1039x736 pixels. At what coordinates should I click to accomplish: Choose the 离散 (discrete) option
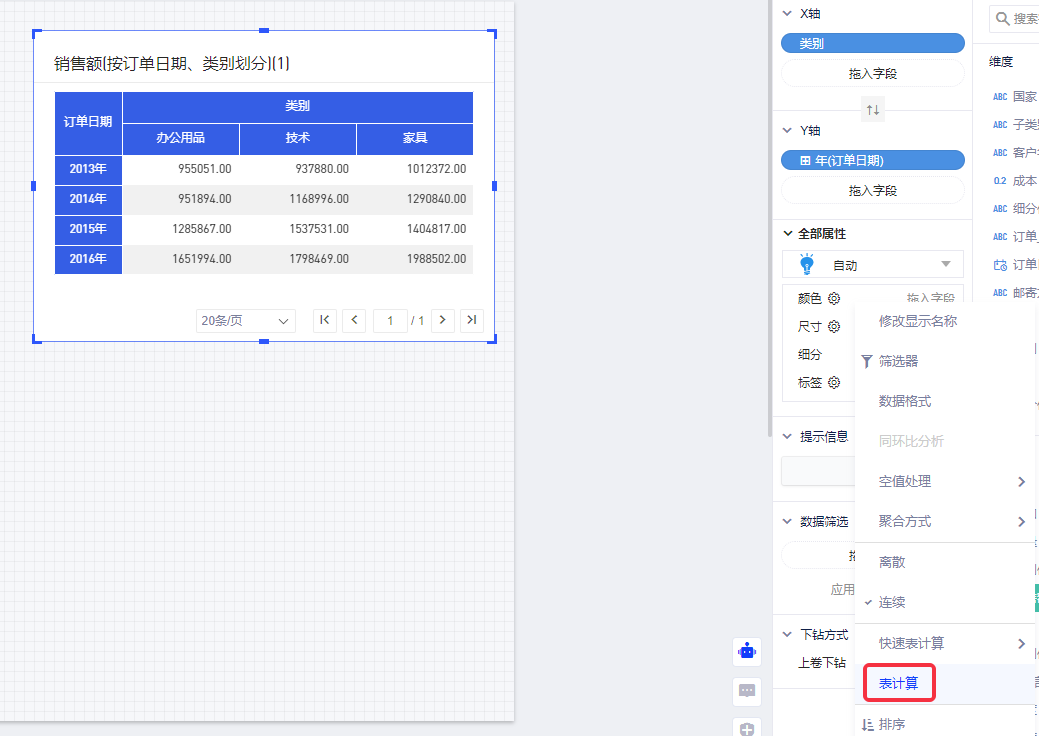[x=892, y=562]
